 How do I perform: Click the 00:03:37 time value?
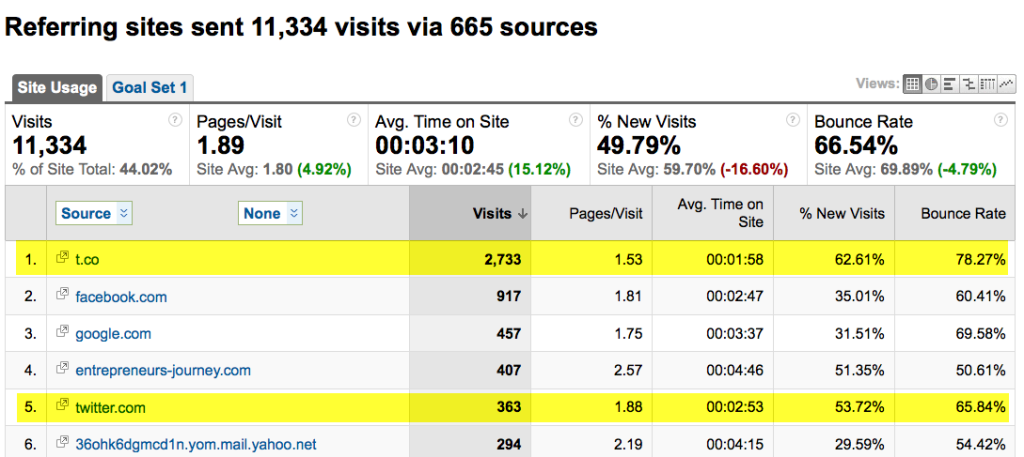coord(734,334)
